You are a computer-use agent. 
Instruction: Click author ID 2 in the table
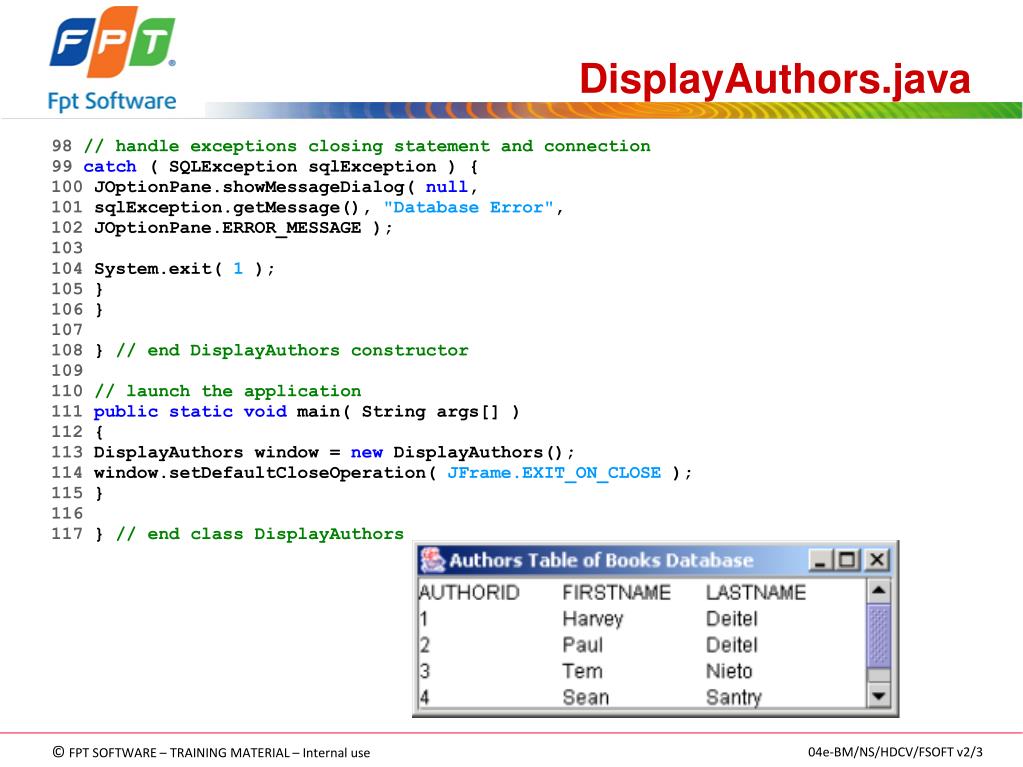click(425, 645)
